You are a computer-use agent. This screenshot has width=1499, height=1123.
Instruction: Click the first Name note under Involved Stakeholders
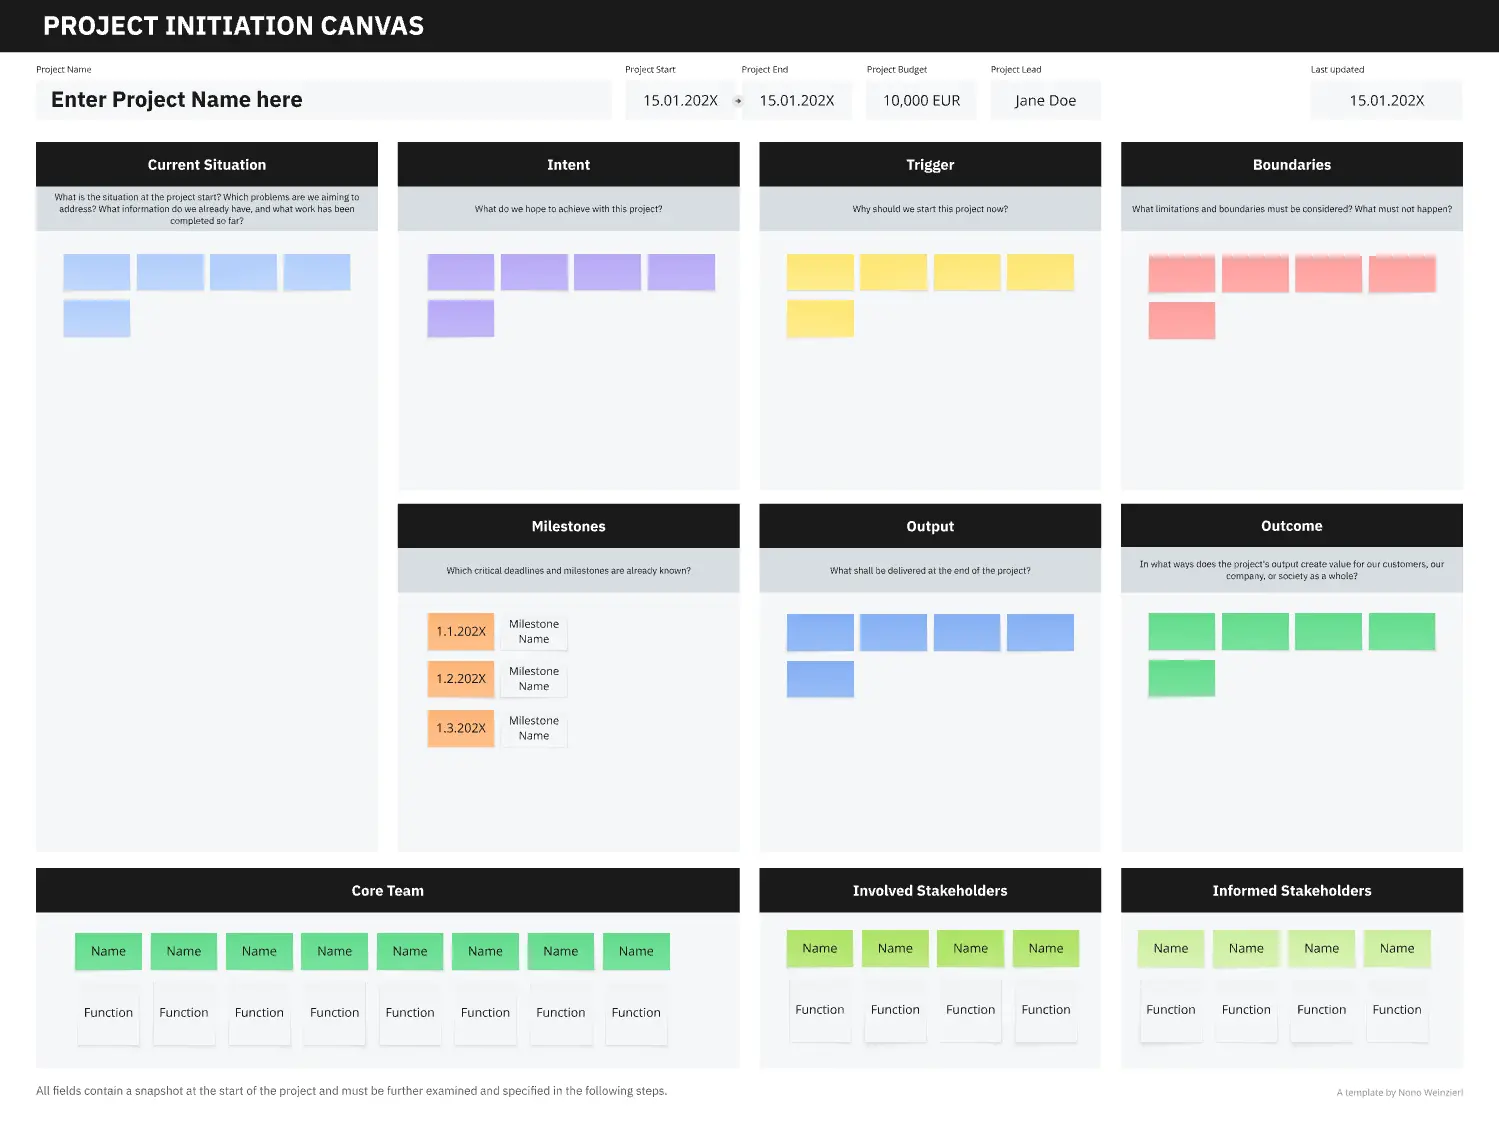(x=820, y=948)
